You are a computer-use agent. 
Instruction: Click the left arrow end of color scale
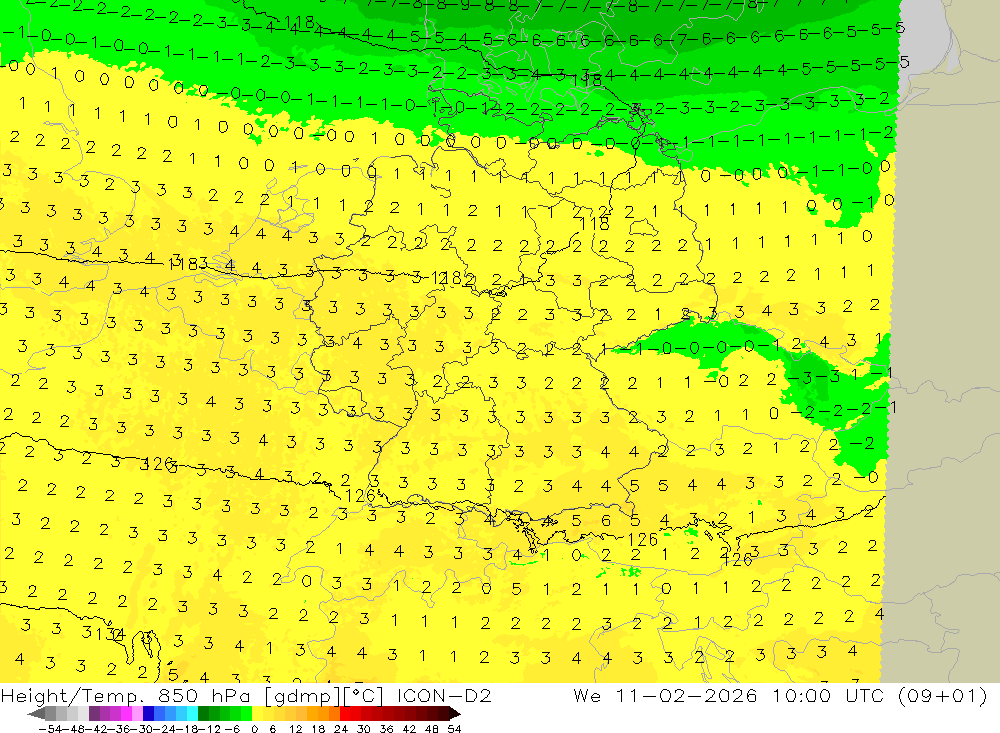point(36,713)
